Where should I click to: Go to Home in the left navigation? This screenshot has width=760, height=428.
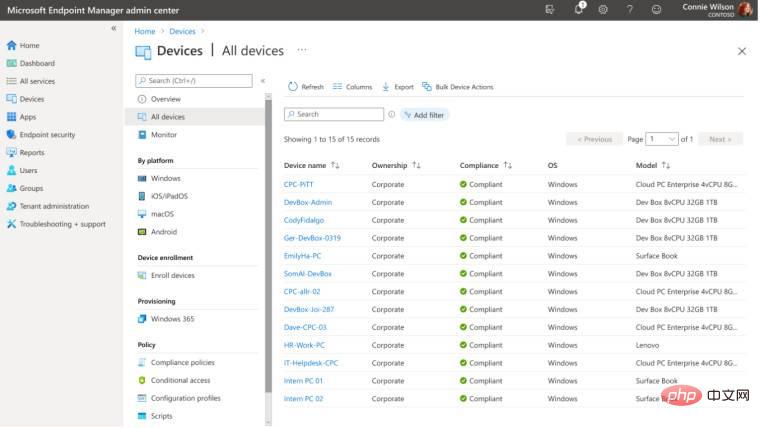pyautogui.click(x=30, y=46)
